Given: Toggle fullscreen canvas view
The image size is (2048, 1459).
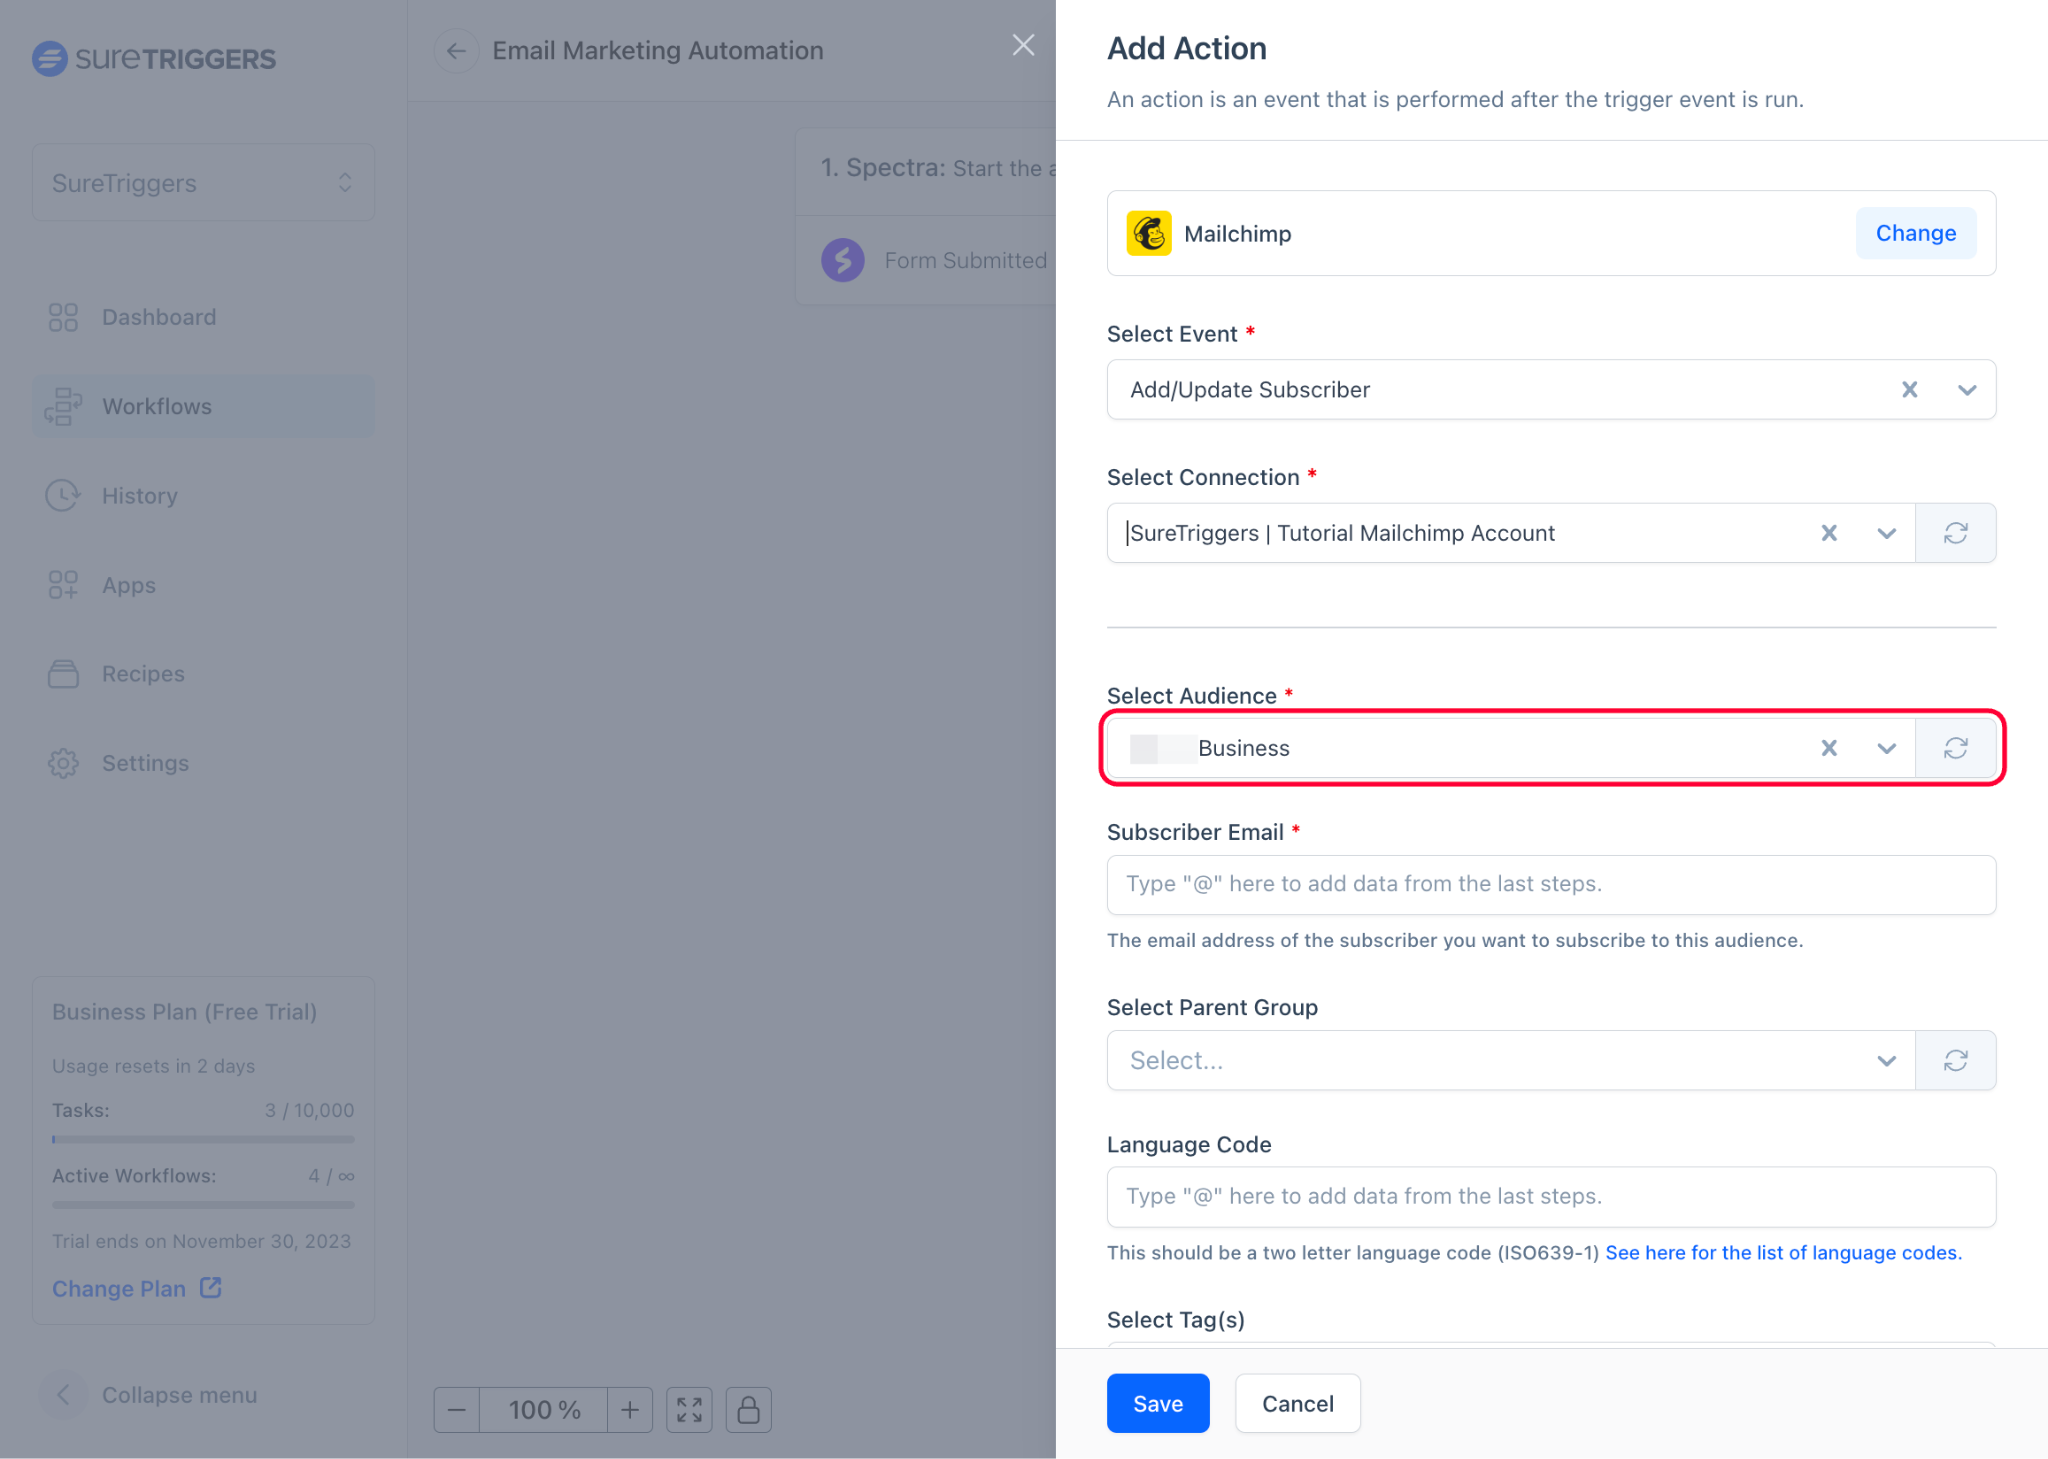Looking at the screenshot, I should 689,1409.
